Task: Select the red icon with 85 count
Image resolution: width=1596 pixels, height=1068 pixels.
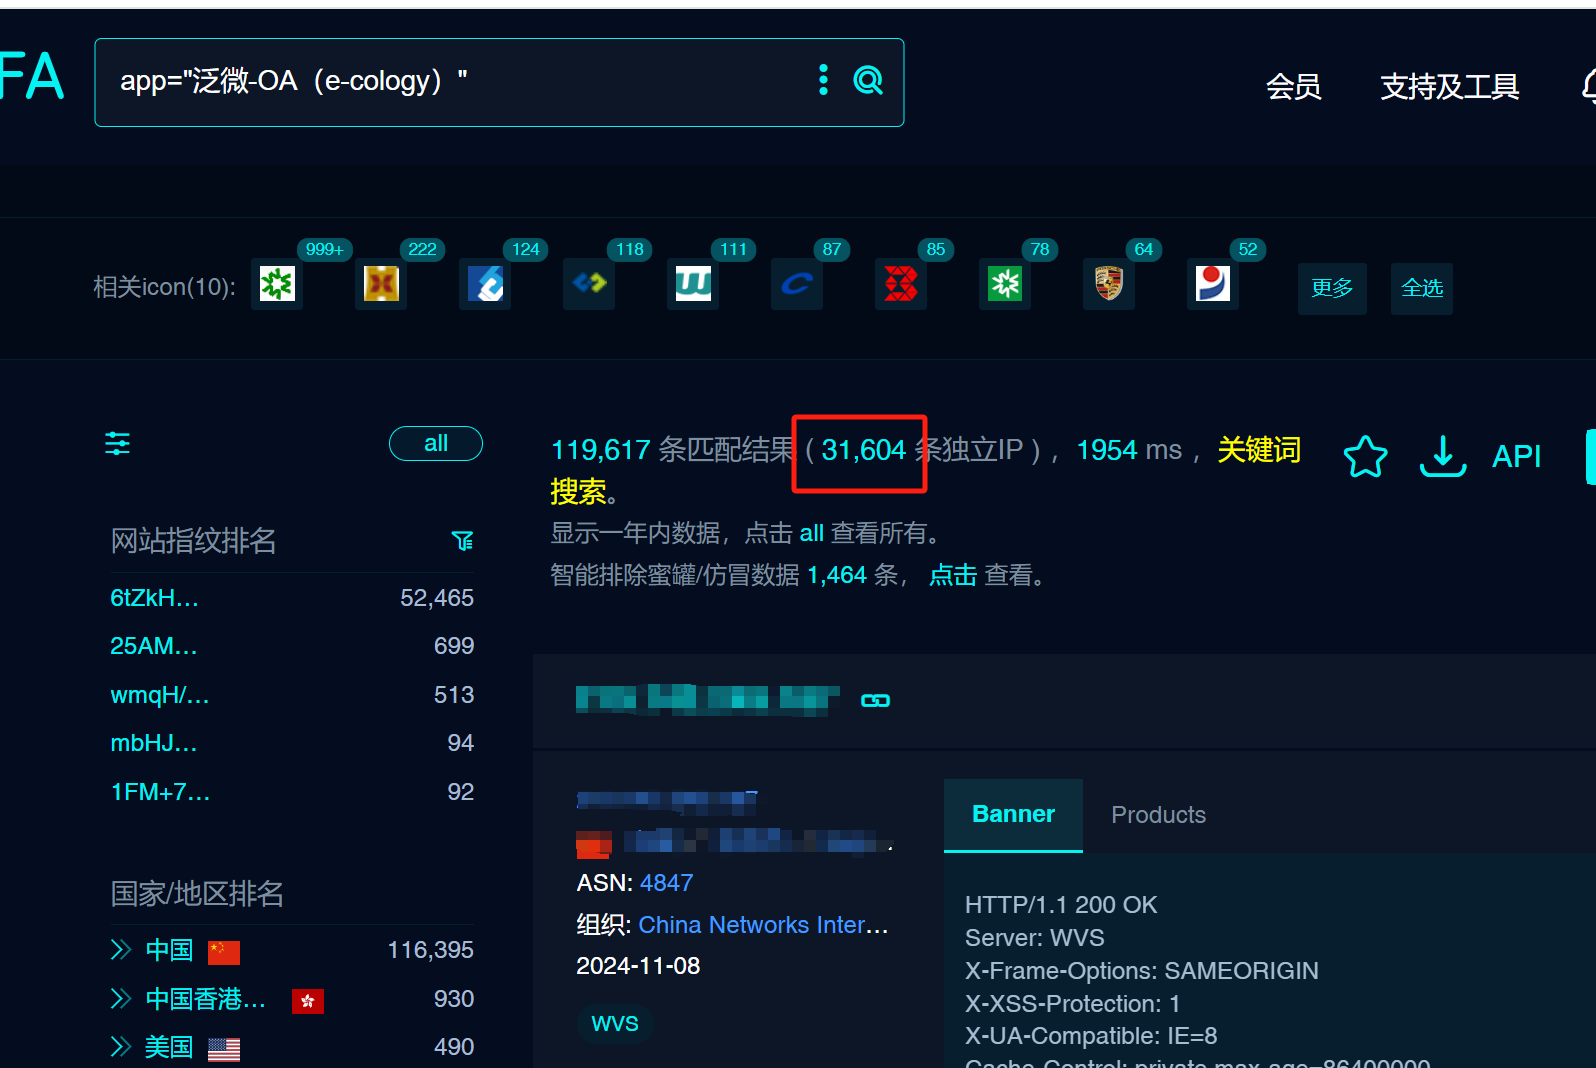Action: (x=901, y=284)
